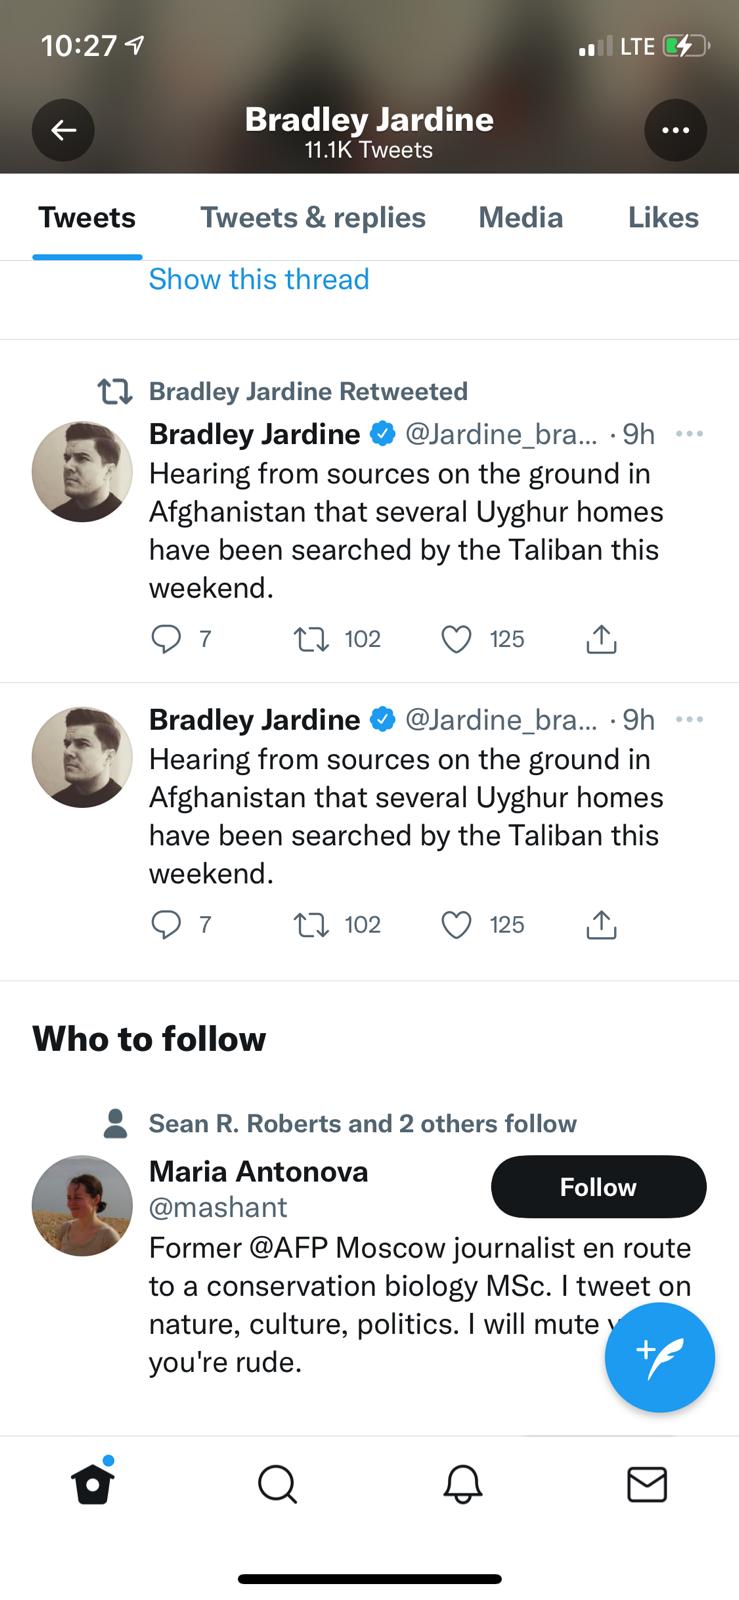The height and width of the screenshot is (1600, 739).
Task: Share the first Uyghur homes tweet
Action: coord(600,639)
